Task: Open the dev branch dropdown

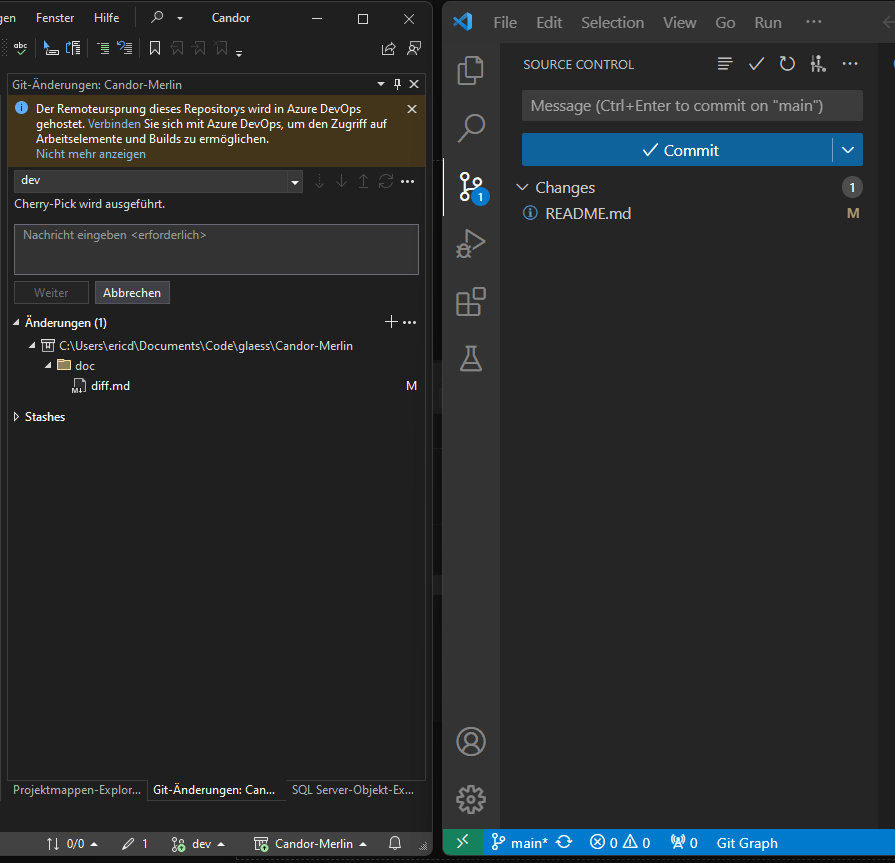Action: point(295,182)
